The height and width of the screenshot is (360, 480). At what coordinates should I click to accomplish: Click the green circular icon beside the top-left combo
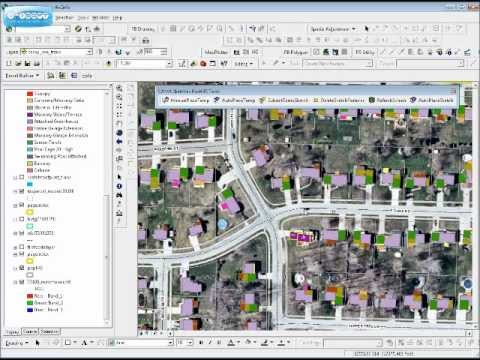pyautogui.click(x=78, y=29)
